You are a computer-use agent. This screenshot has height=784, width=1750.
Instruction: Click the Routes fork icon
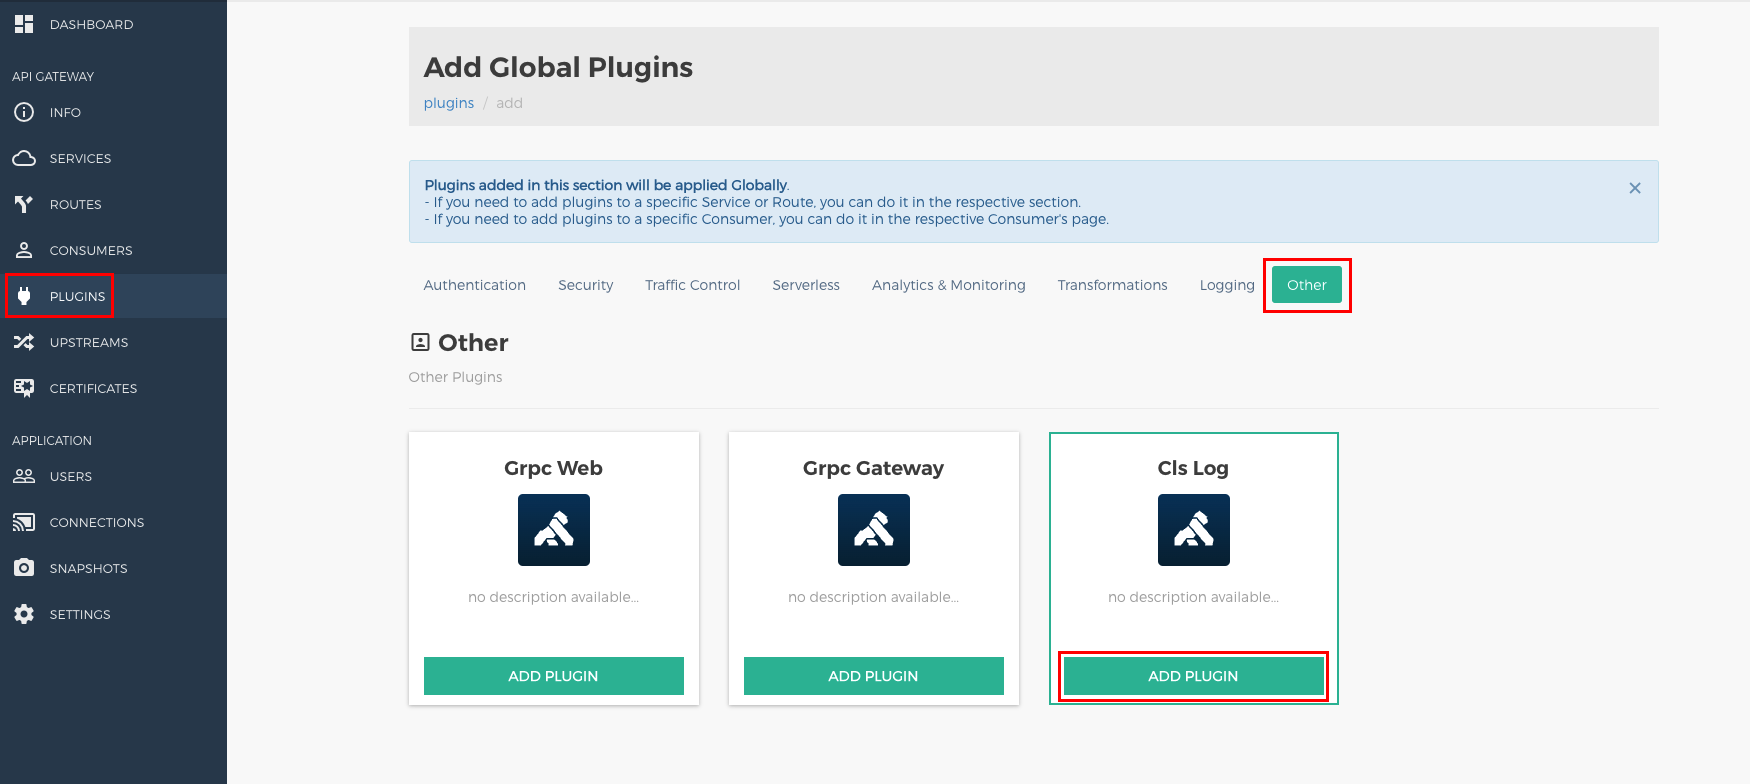coord(24,204)
